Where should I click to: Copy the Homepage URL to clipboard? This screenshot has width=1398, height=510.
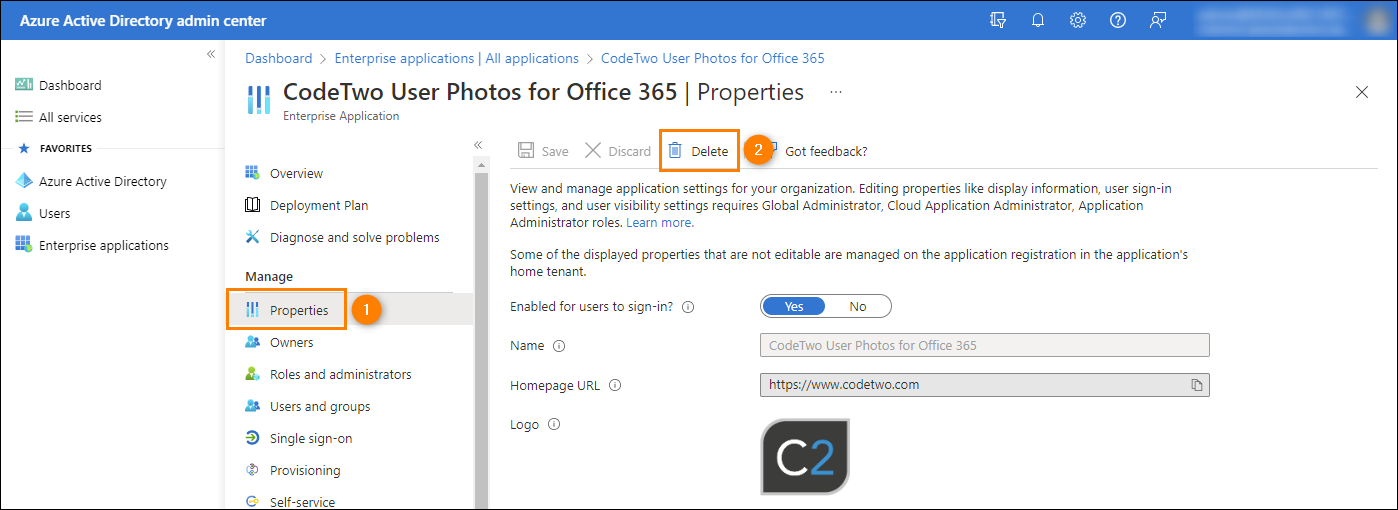1196,385
